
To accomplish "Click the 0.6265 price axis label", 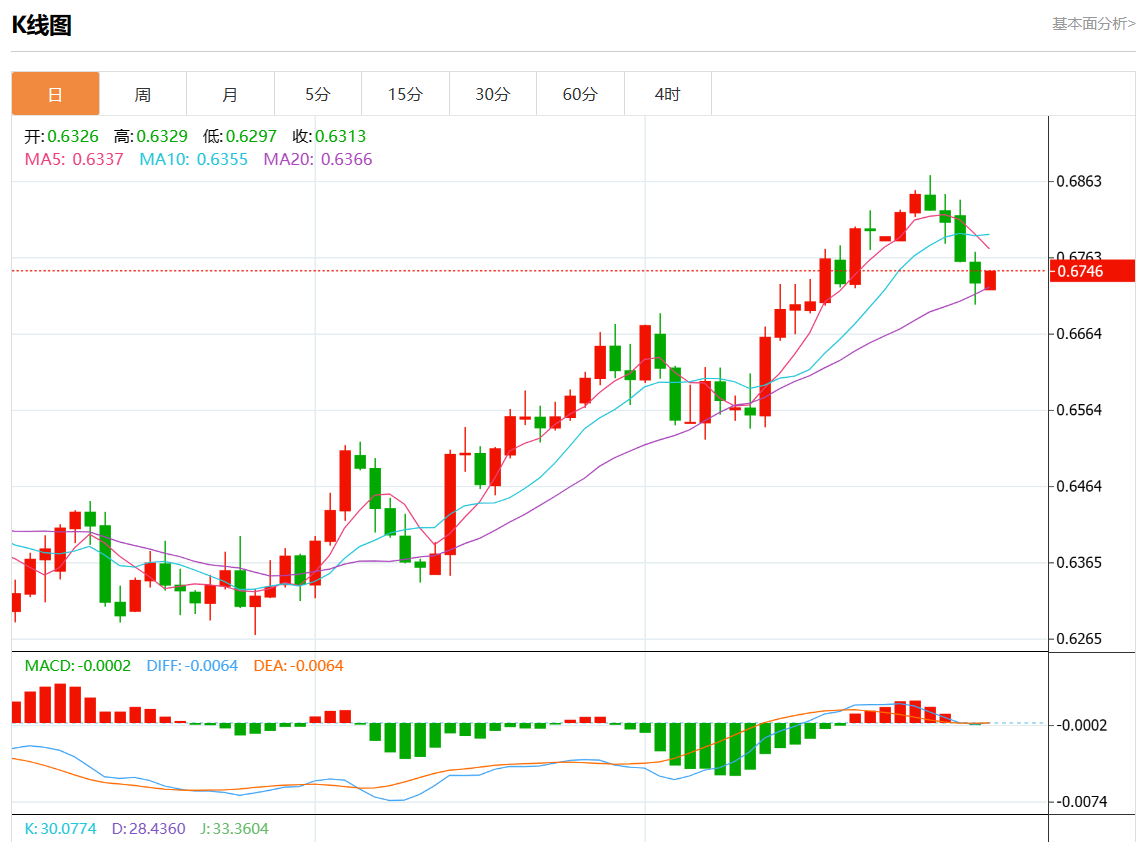I will point(1079,639).
